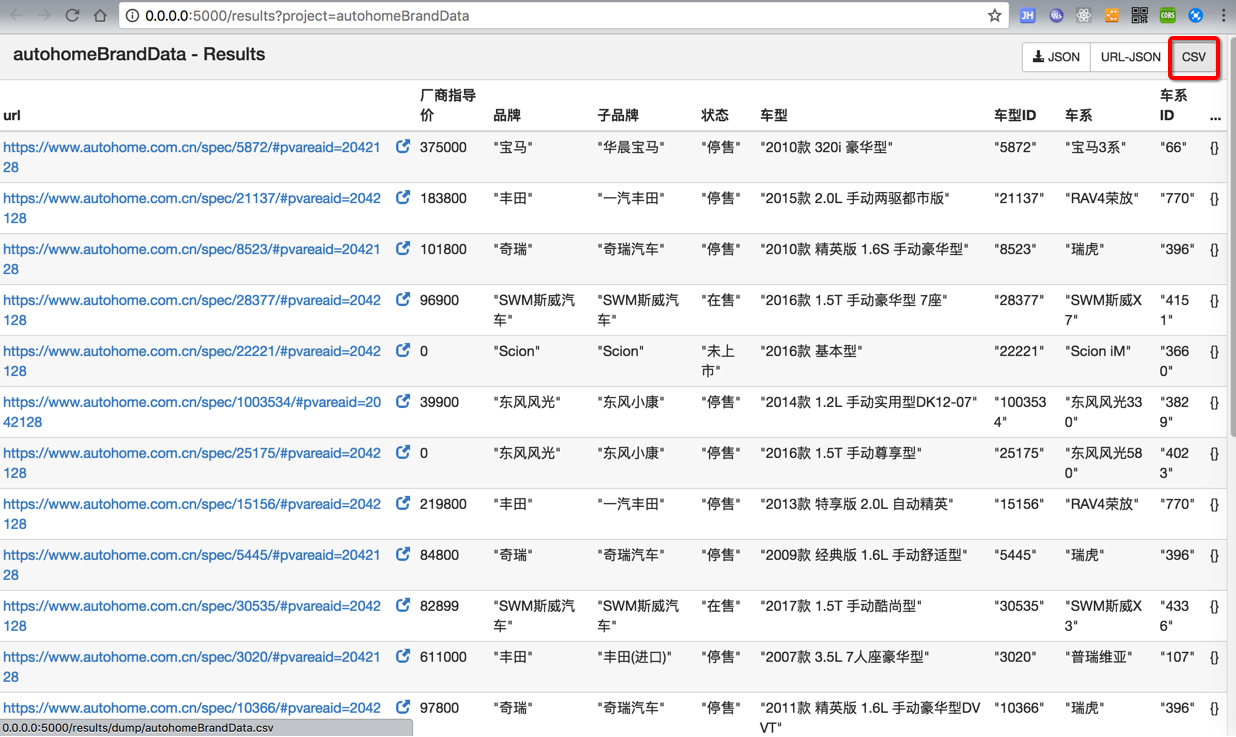Viewport: 1236px width, 737px height.
Task: Open external link icon for spec/25175 row
Action: tap(403, 452)
